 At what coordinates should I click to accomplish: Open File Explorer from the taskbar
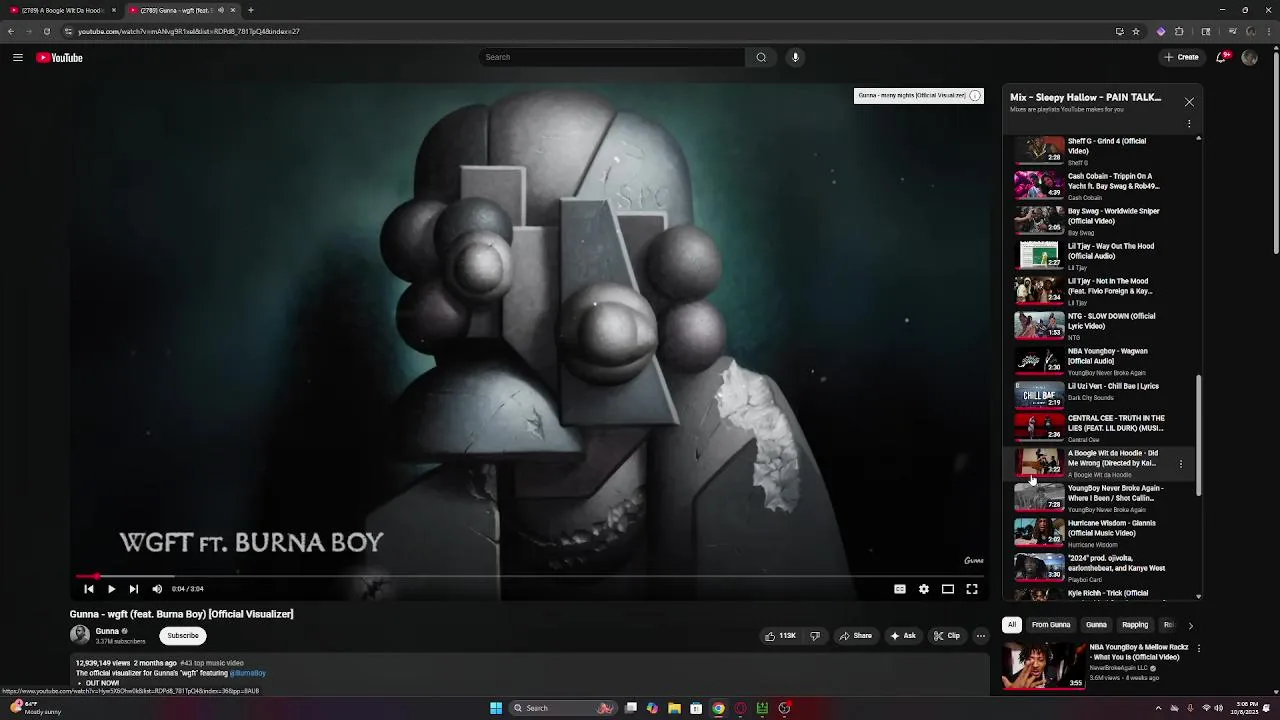click(674, 708)
